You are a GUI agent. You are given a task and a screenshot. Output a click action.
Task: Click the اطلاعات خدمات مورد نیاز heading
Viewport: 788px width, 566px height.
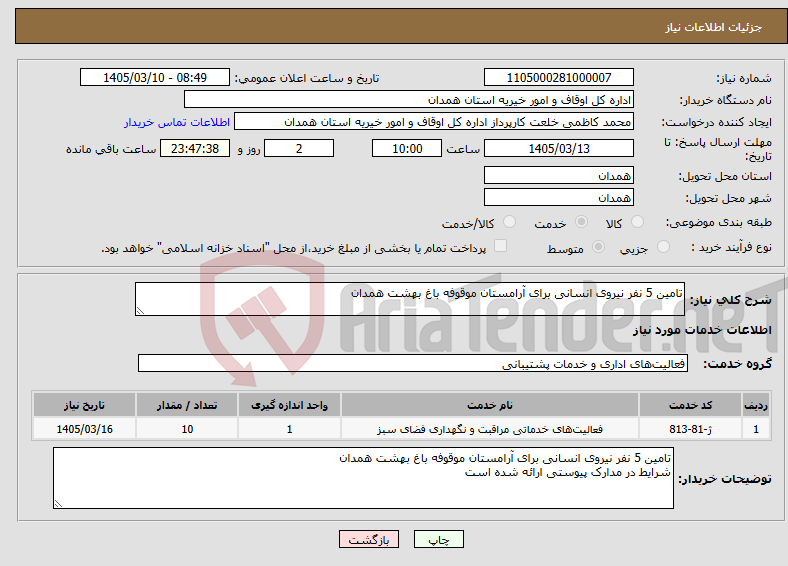coord(702,330)
